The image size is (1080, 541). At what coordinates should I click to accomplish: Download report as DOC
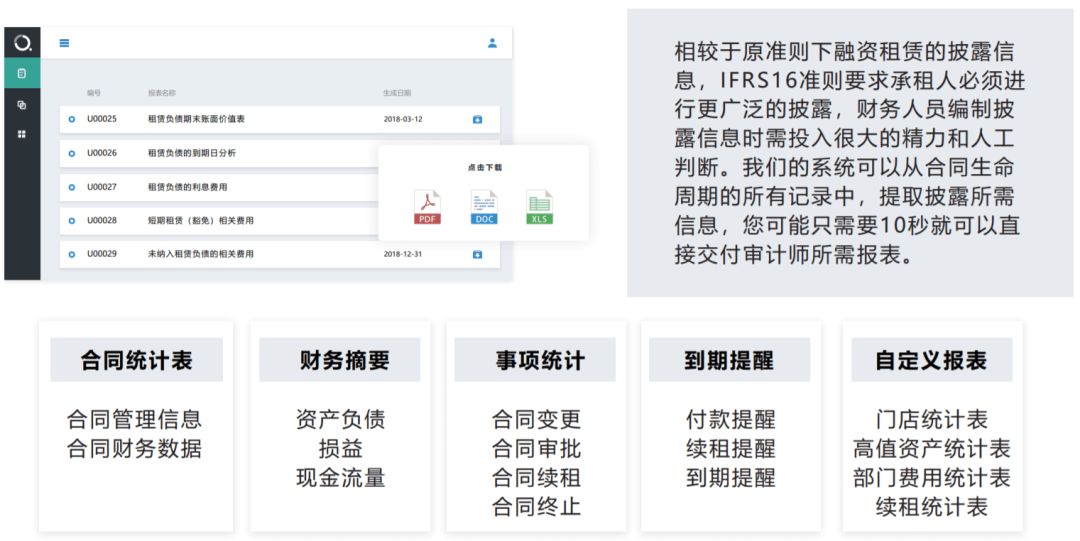pos(484,207)
